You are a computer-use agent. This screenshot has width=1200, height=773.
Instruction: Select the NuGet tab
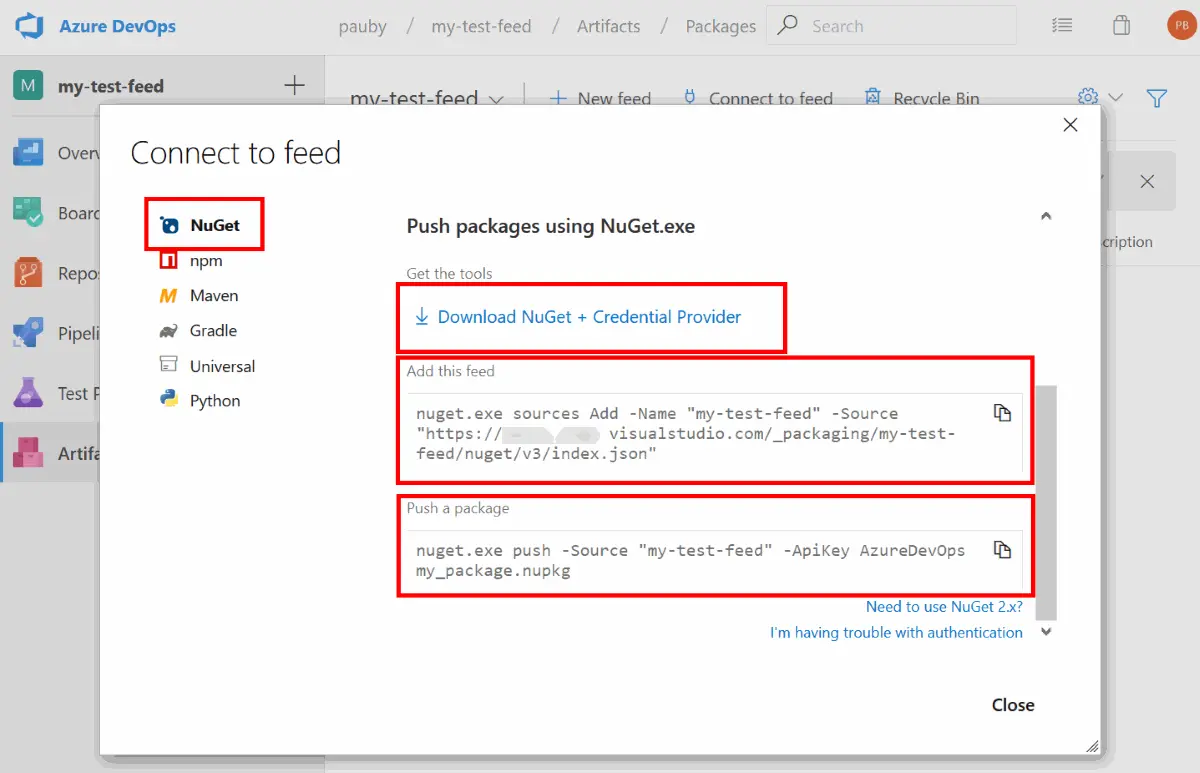206,225
